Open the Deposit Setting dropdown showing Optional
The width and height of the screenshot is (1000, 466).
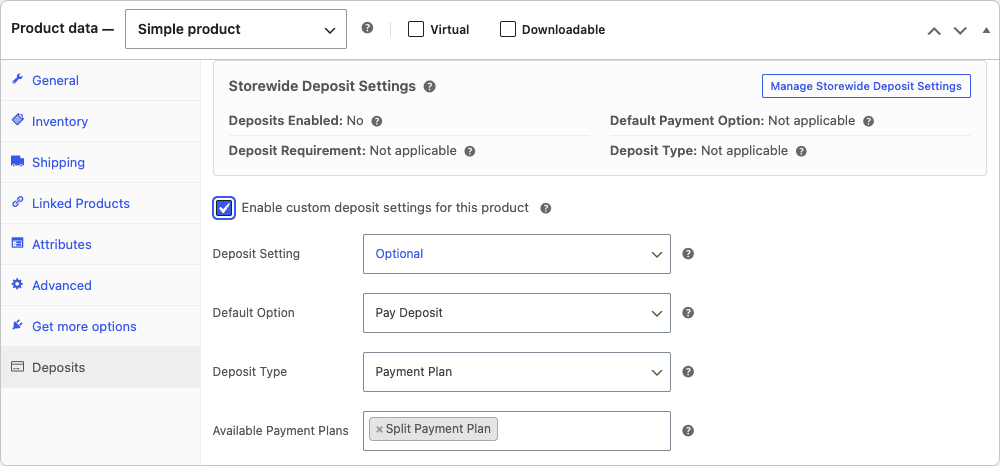click(x=517, y=254)
